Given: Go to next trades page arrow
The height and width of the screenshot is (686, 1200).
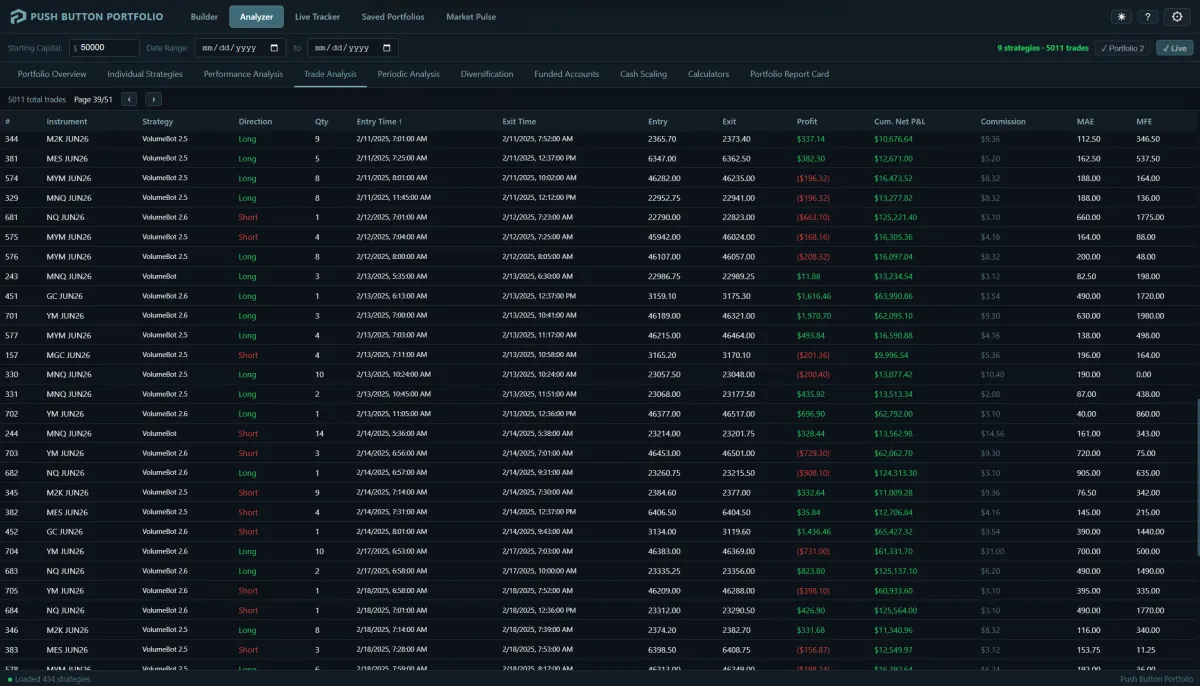Looking at the screenshot, I should click(x=153, y=99).
